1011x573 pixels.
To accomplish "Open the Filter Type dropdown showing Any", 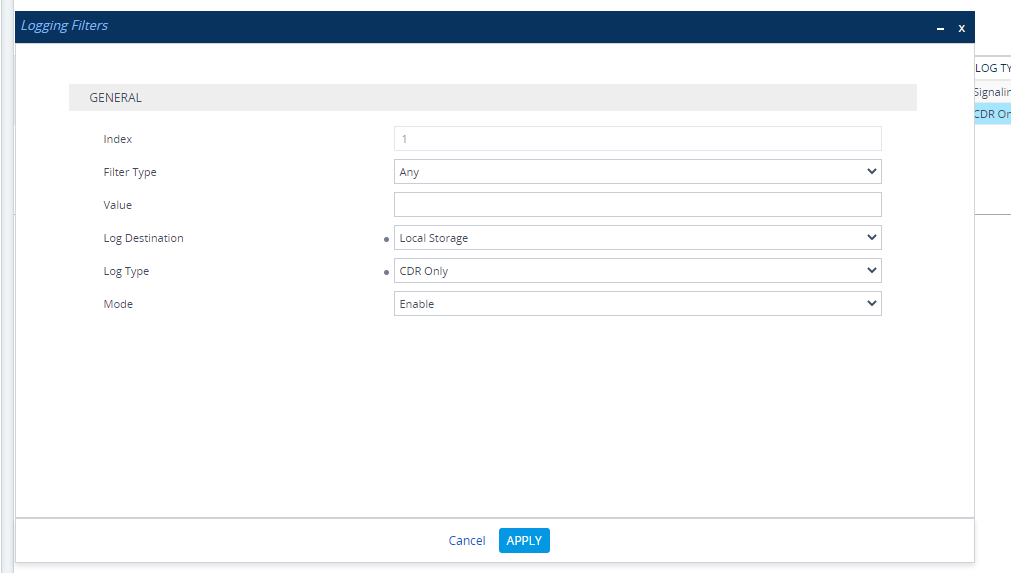I will pos(637,172).
